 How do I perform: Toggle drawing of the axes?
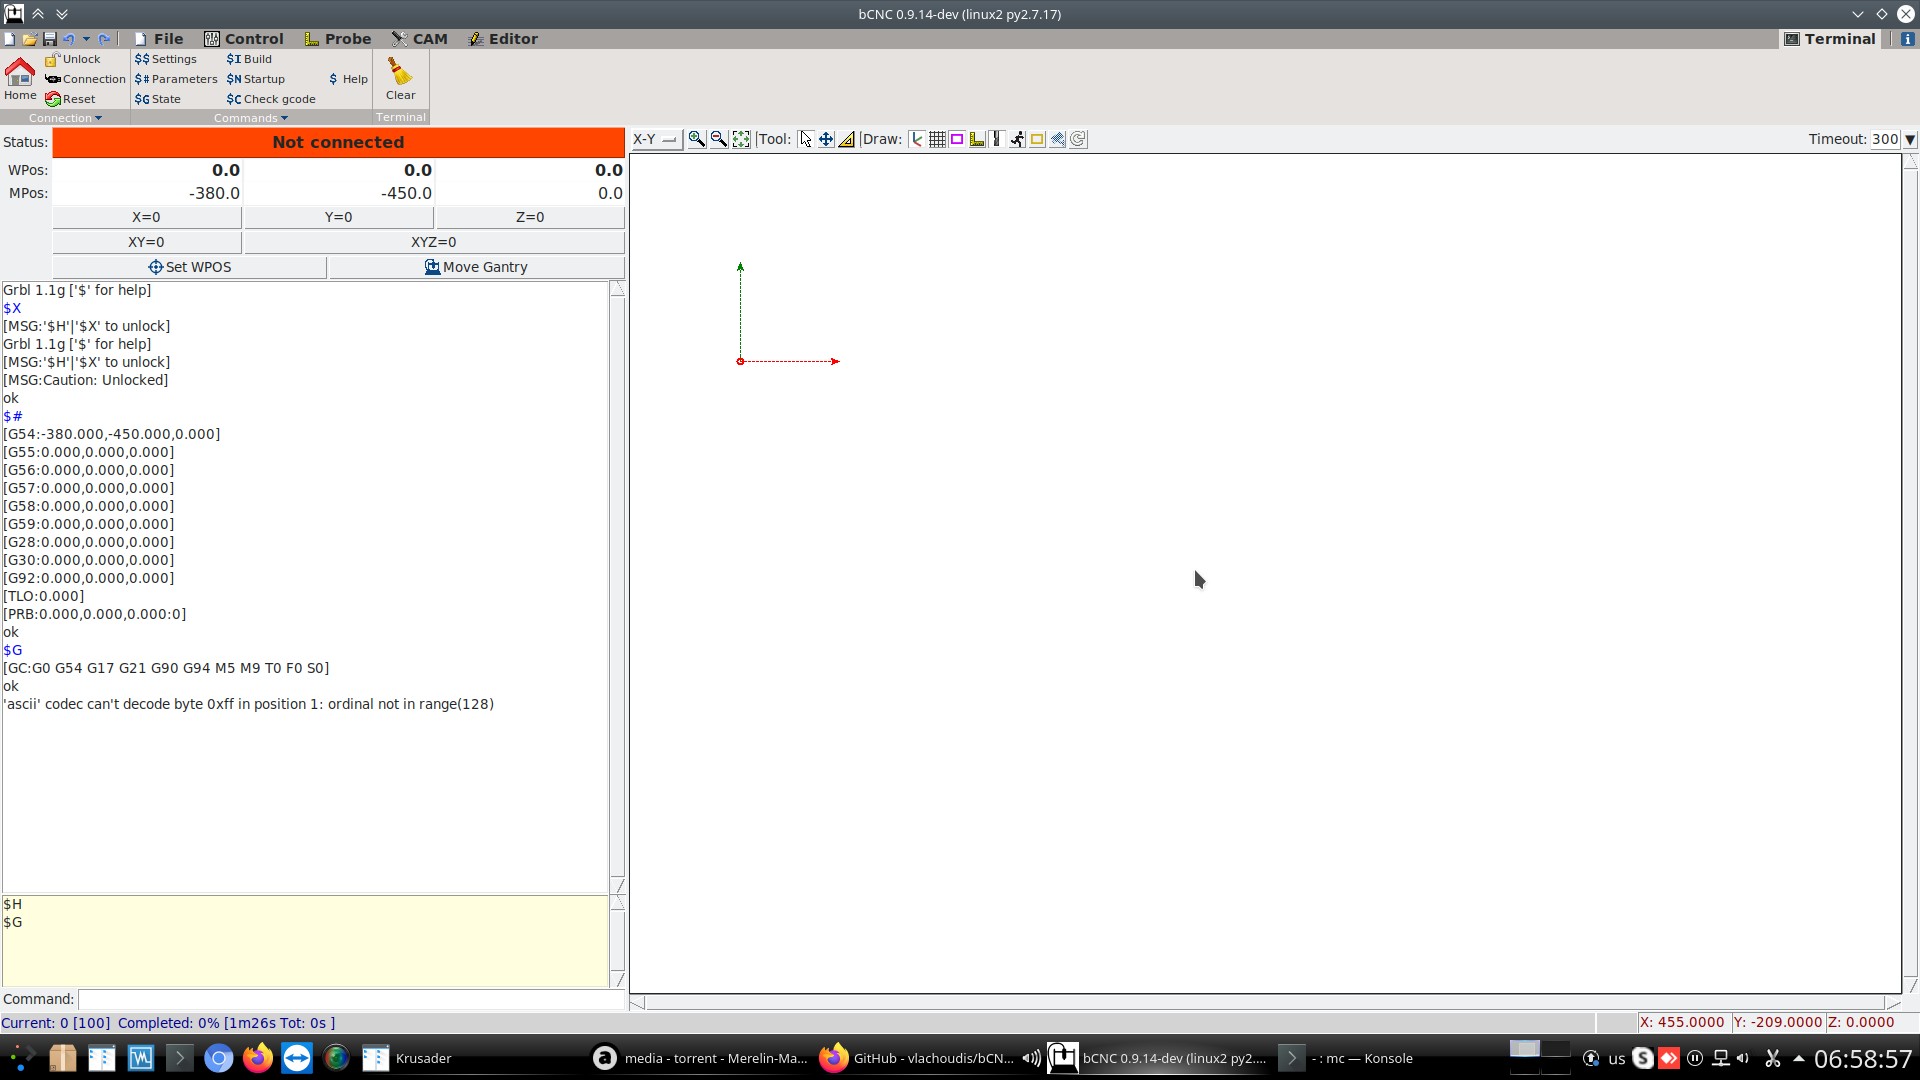tap(916, 139)
